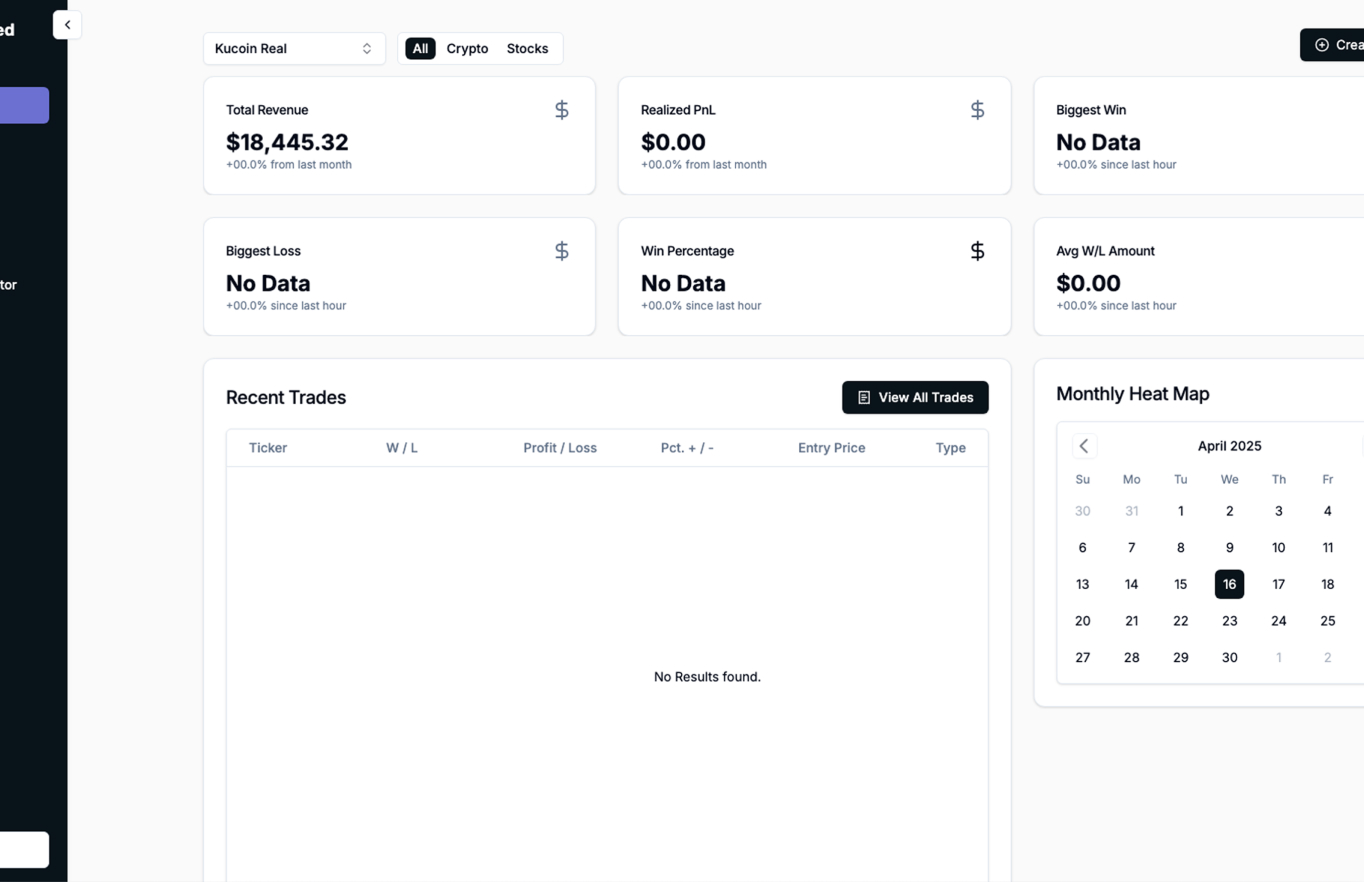The width and height of the screenshot is (1364, 882).
Task: Click the April 2025 month label
Action: (x=1230, y=446)
